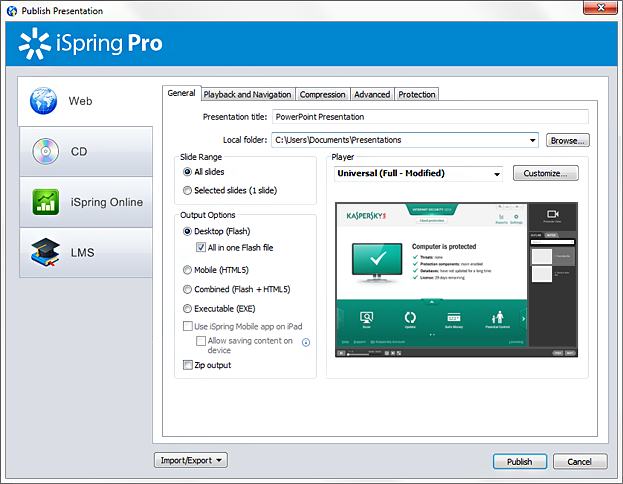Close the Publish Presentation window
Screen dimensions: 623x484
tap(601, 7)
